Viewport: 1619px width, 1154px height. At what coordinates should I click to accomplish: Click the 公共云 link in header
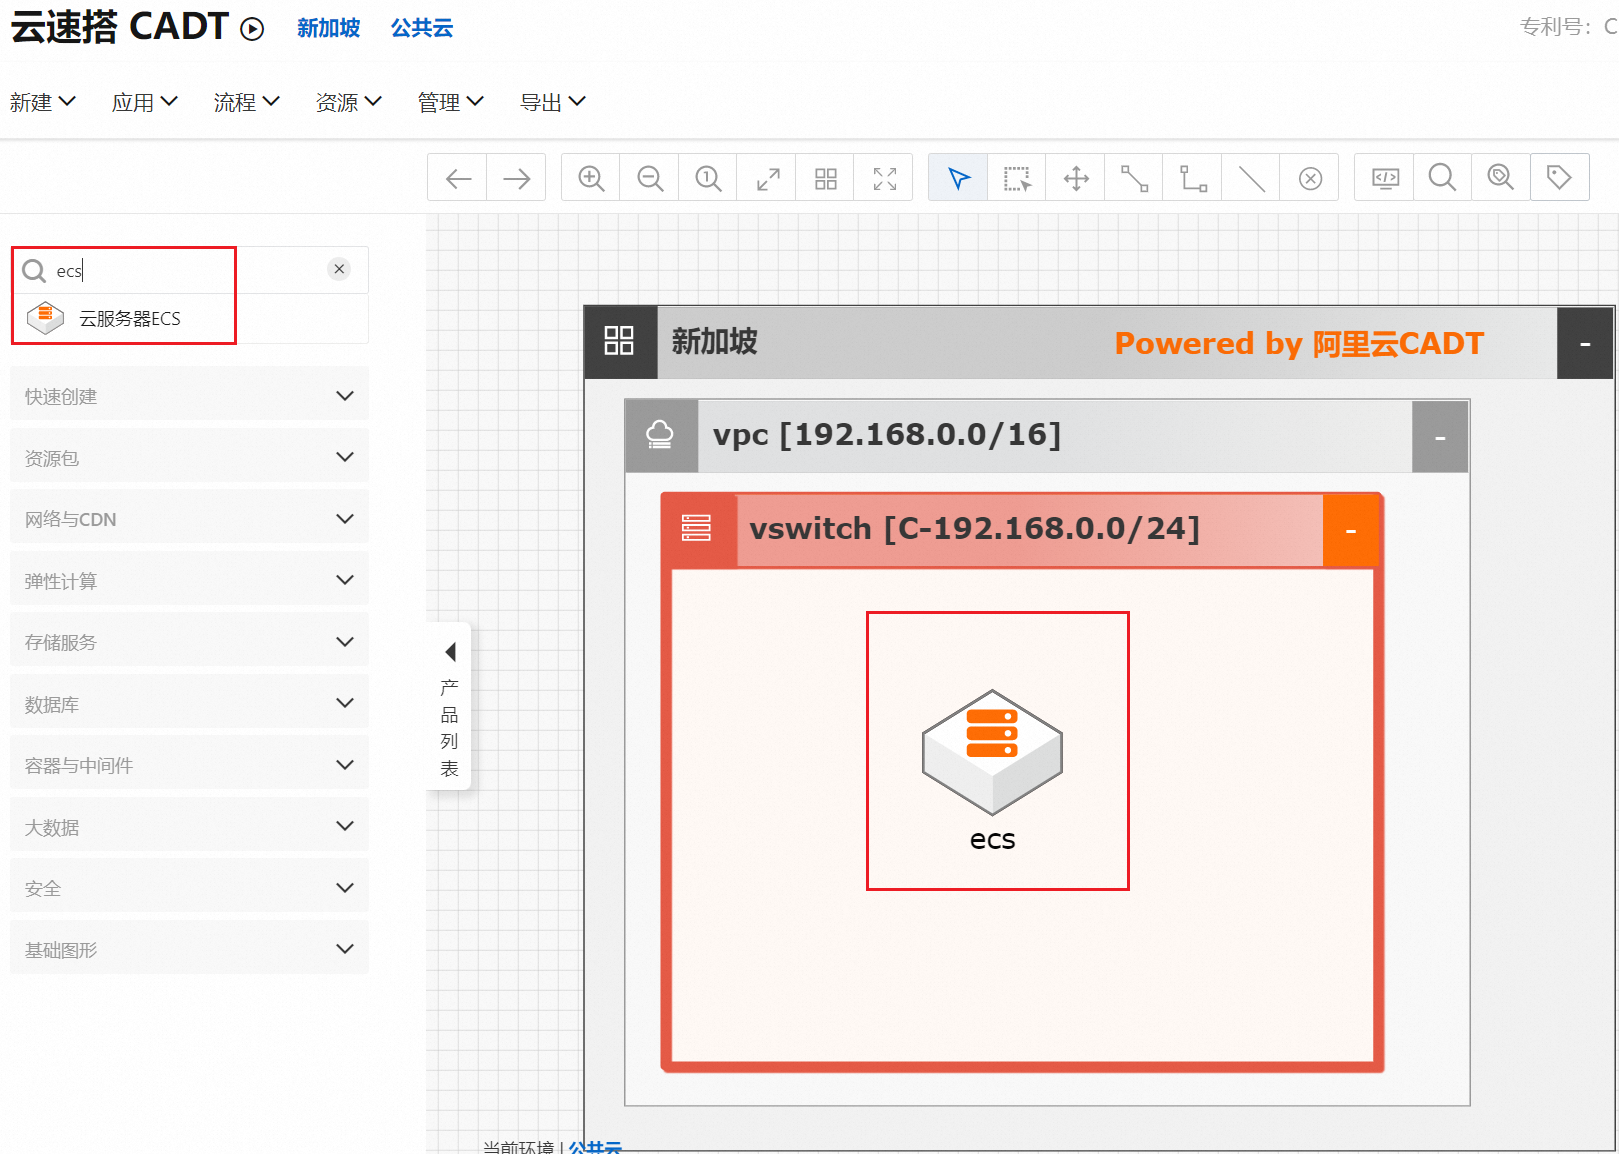pos(422,28)
